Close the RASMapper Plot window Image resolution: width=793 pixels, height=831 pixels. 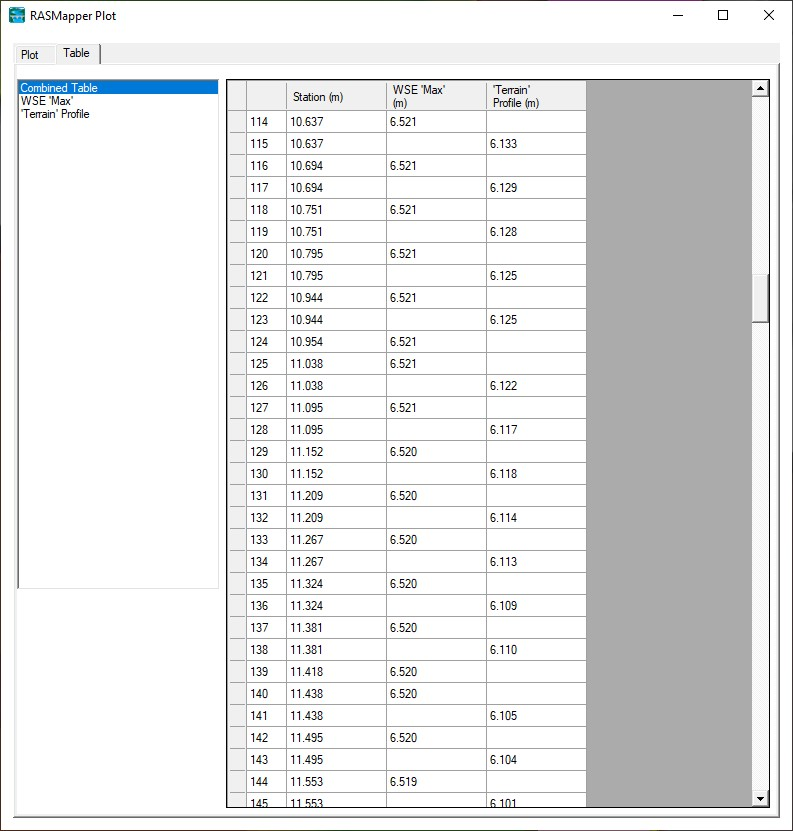769,15
